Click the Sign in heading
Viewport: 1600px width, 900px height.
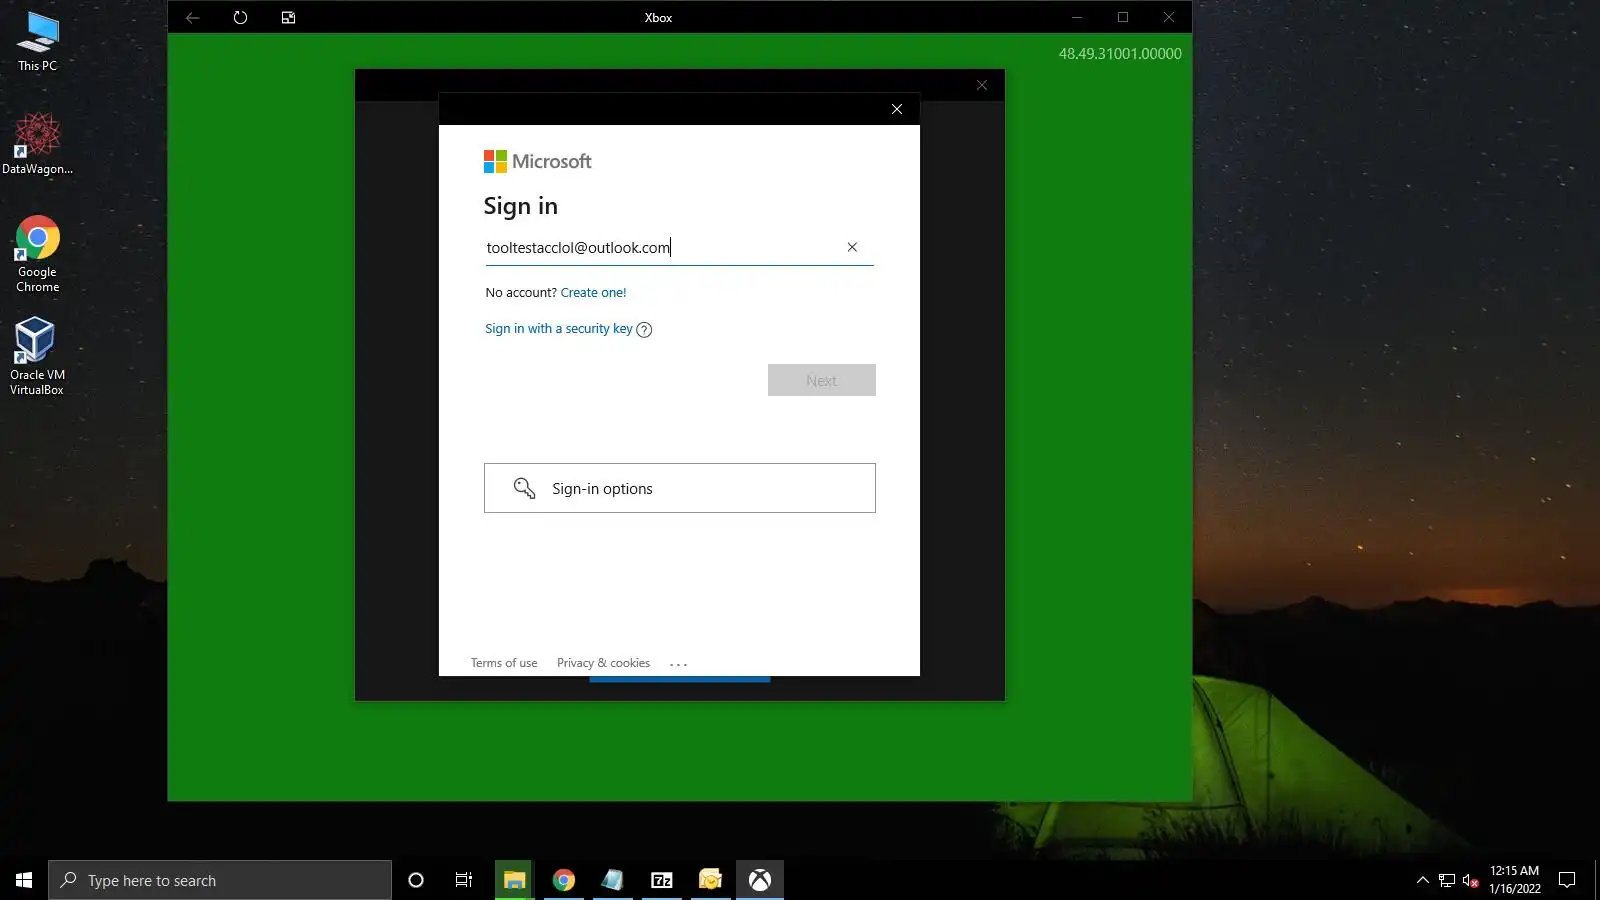pyautogui.click(x=521, y=206)
